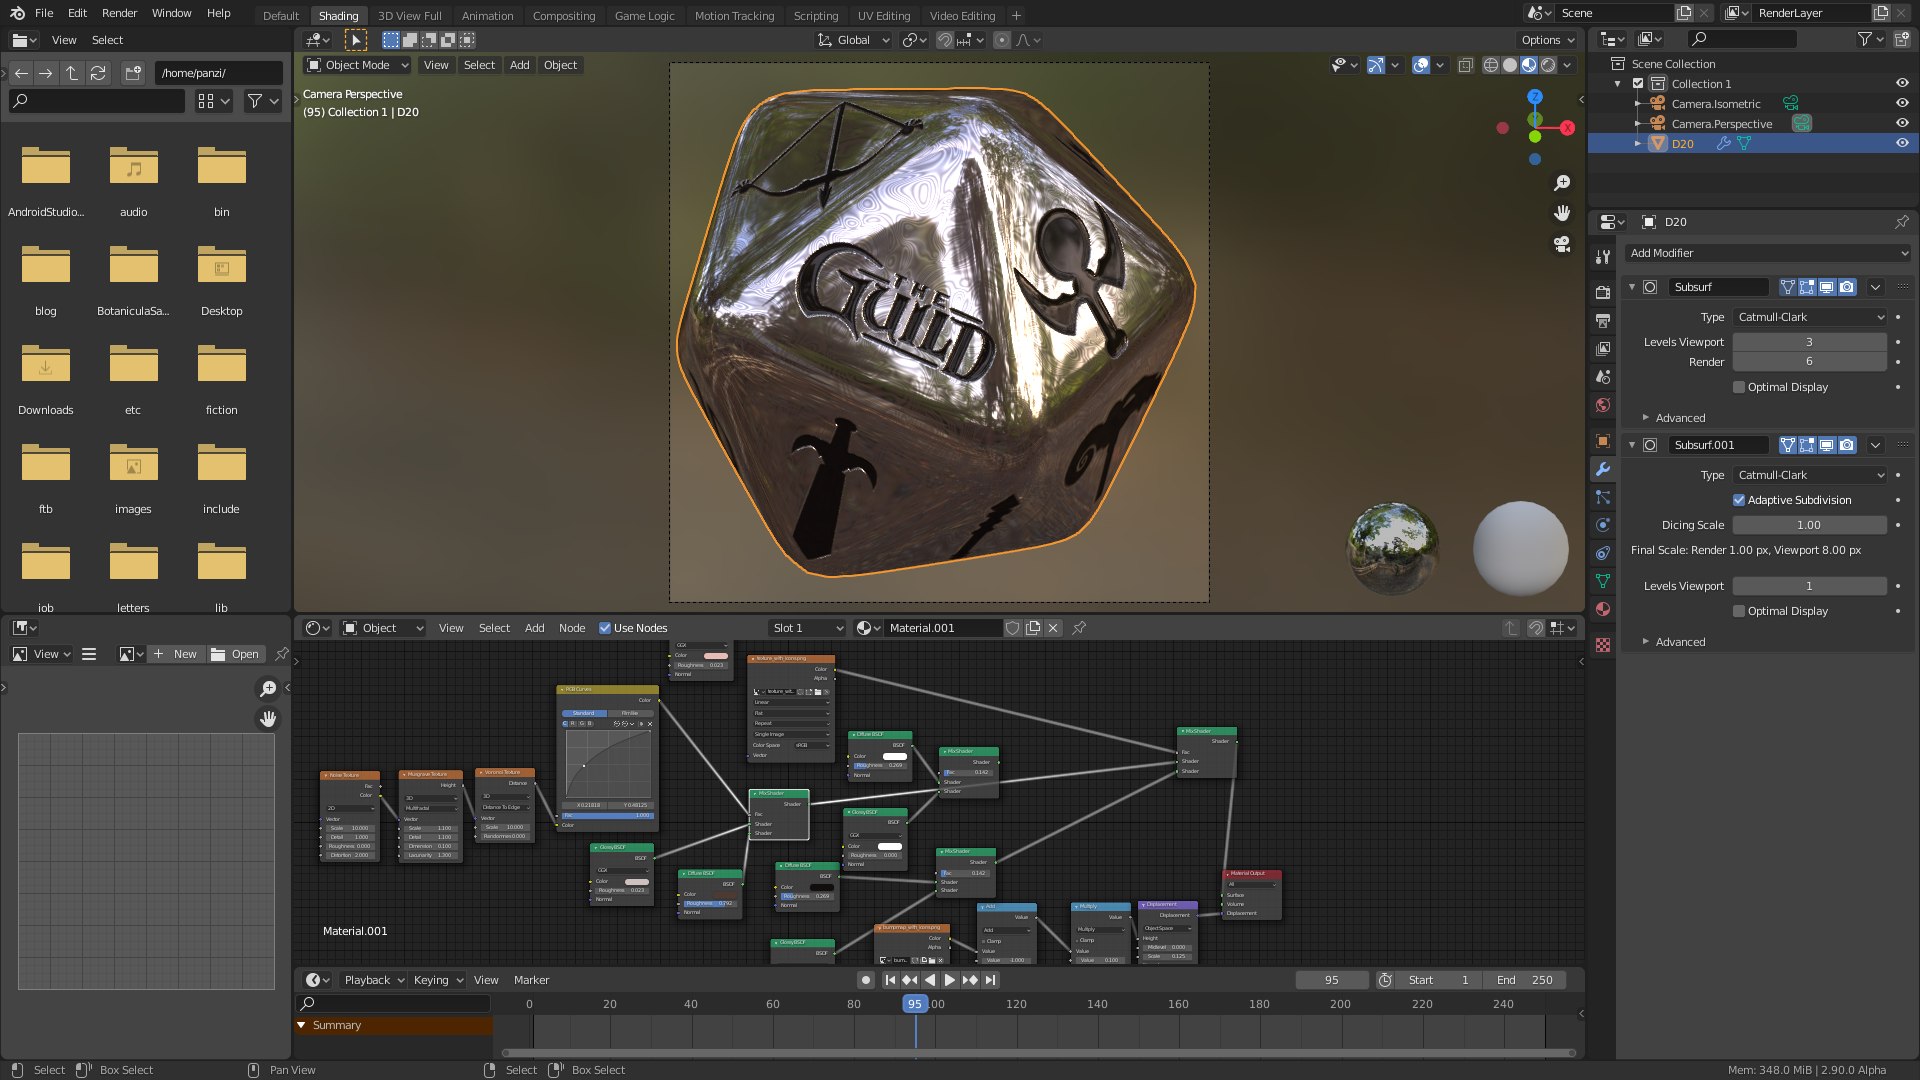Open the Material properties tab
This screenshot has height=1080, width=1920.
(x=1603, y=609)
